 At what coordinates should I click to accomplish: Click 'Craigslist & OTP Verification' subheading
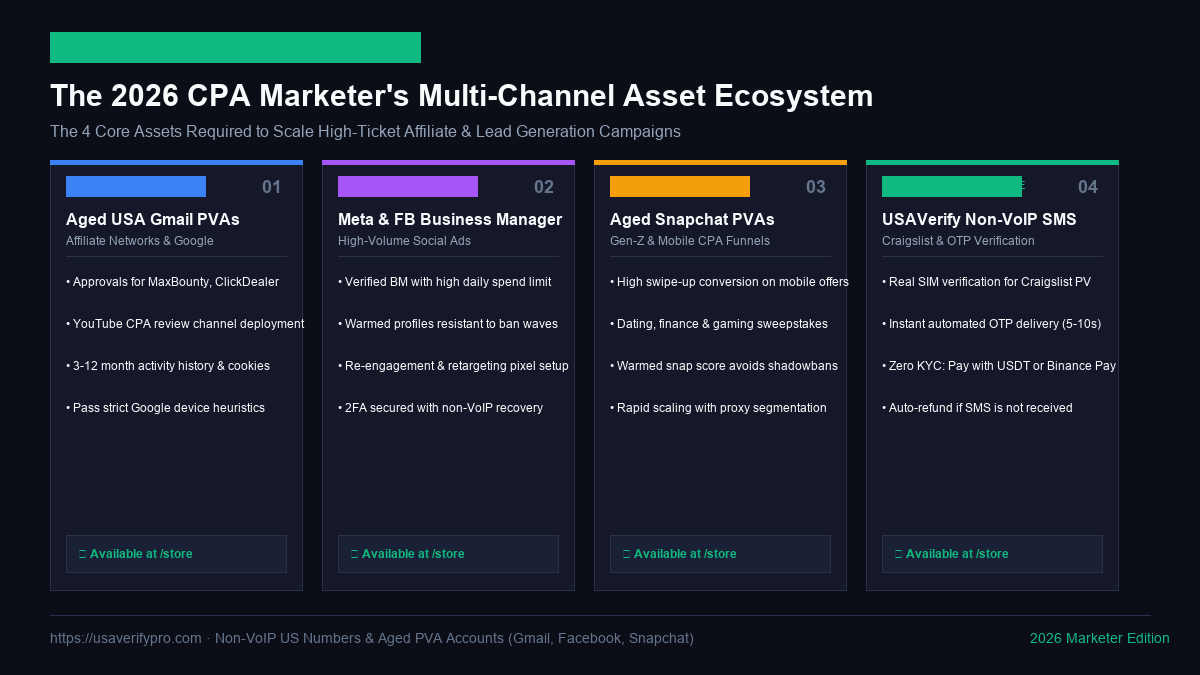(958, 241)
